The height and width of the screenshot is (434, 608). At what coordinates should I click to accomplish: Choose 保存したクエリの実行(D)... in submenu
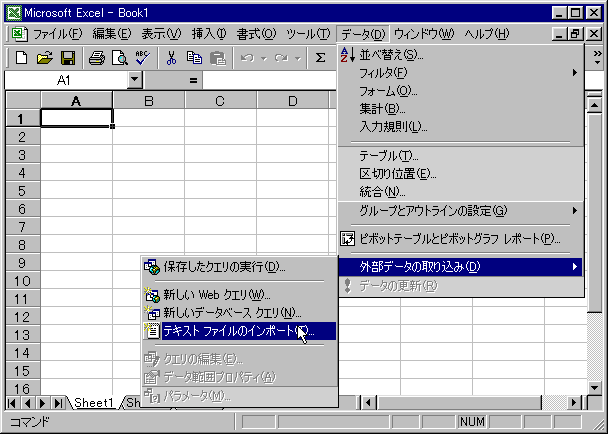[239, 266]
